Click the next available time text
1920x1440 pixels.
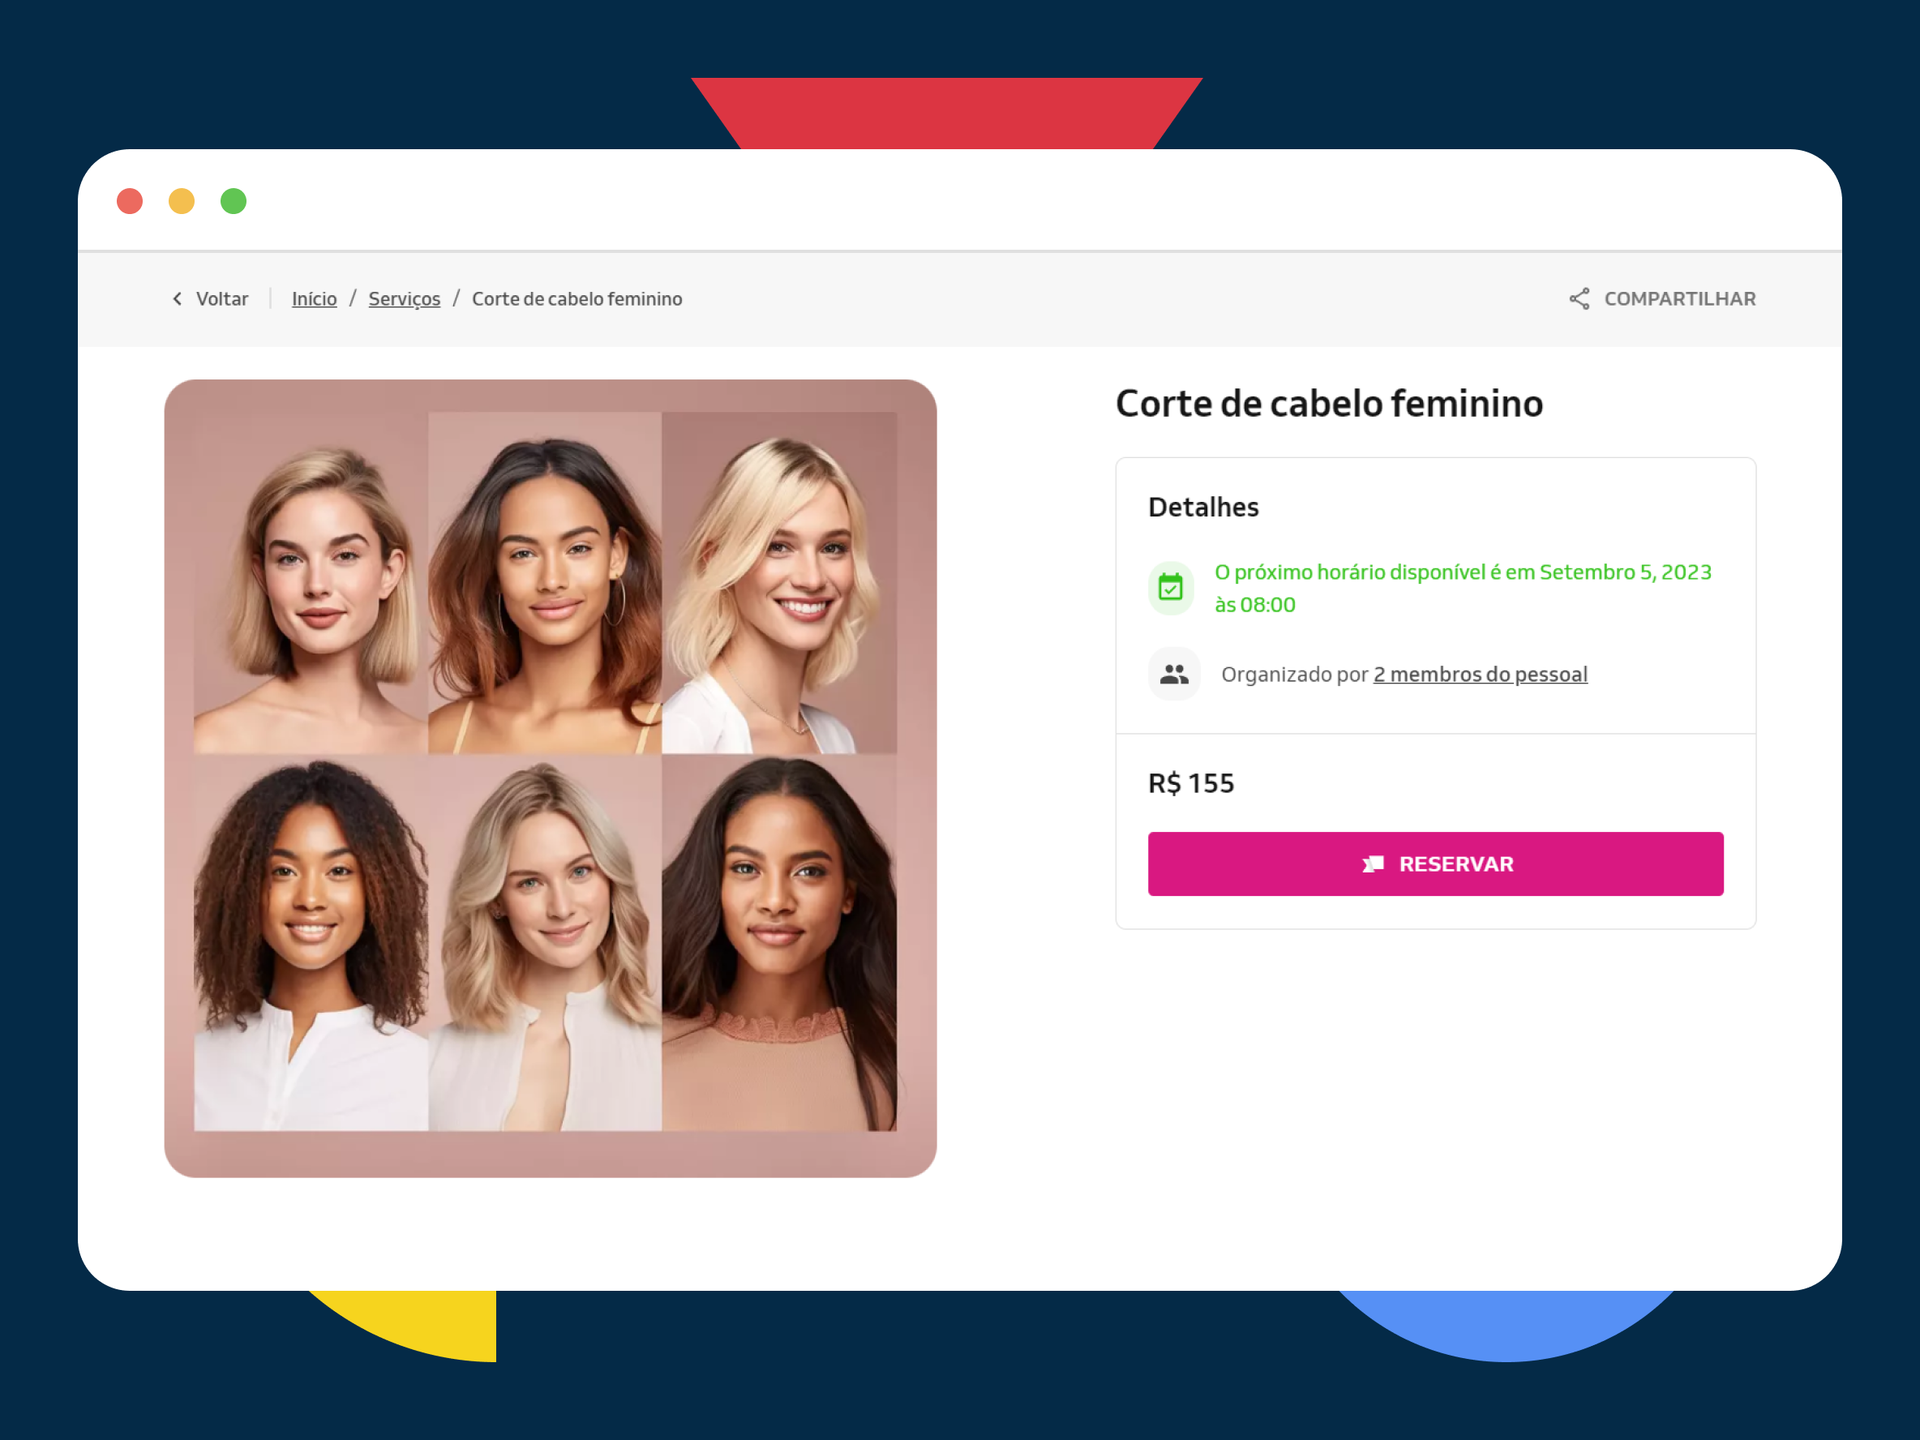[1463, 588]
